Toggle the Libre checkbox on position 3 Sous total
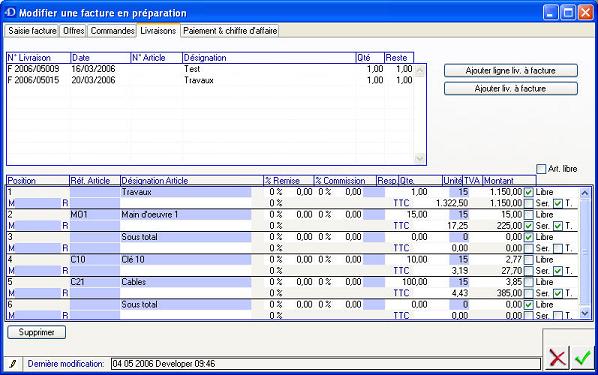 tap(529, 237)
